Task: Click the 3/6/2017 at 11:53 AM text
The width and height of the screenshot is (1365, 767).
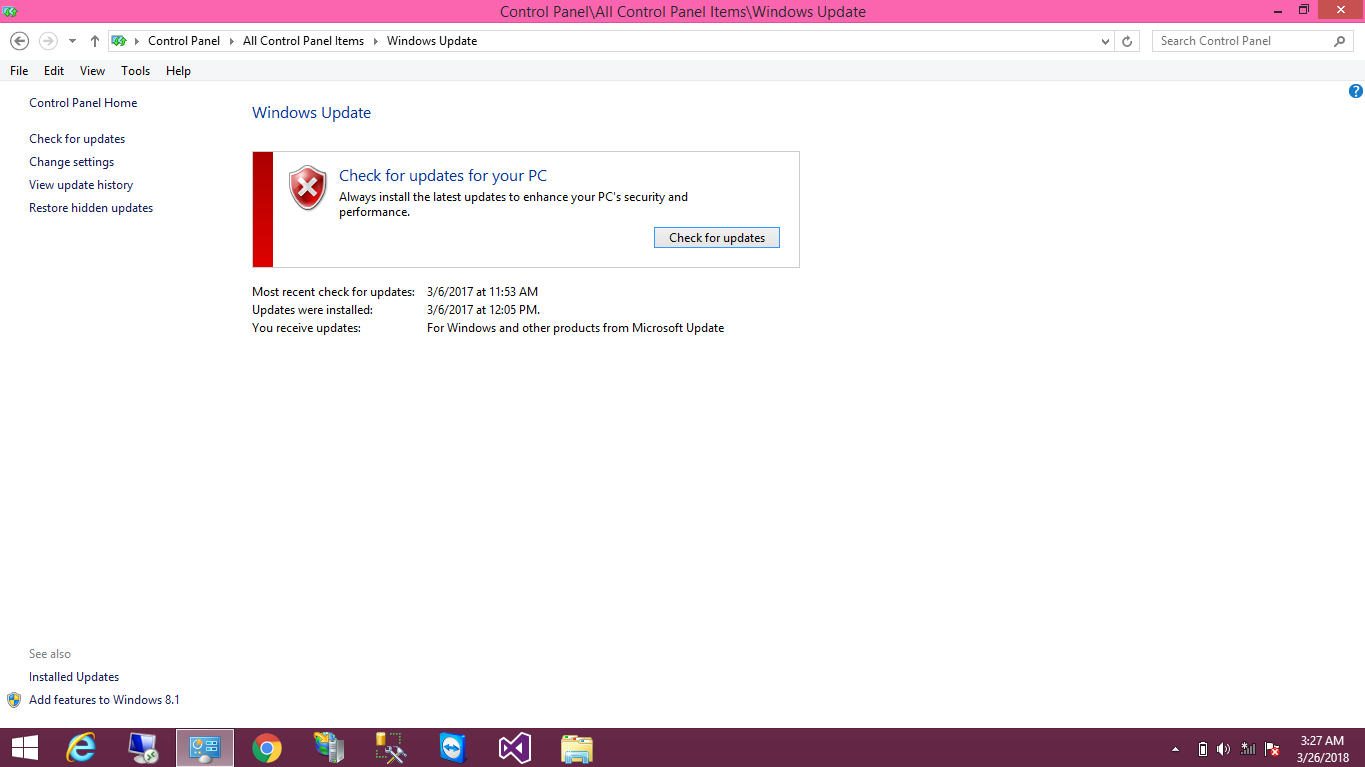Action: pos(482,292)
